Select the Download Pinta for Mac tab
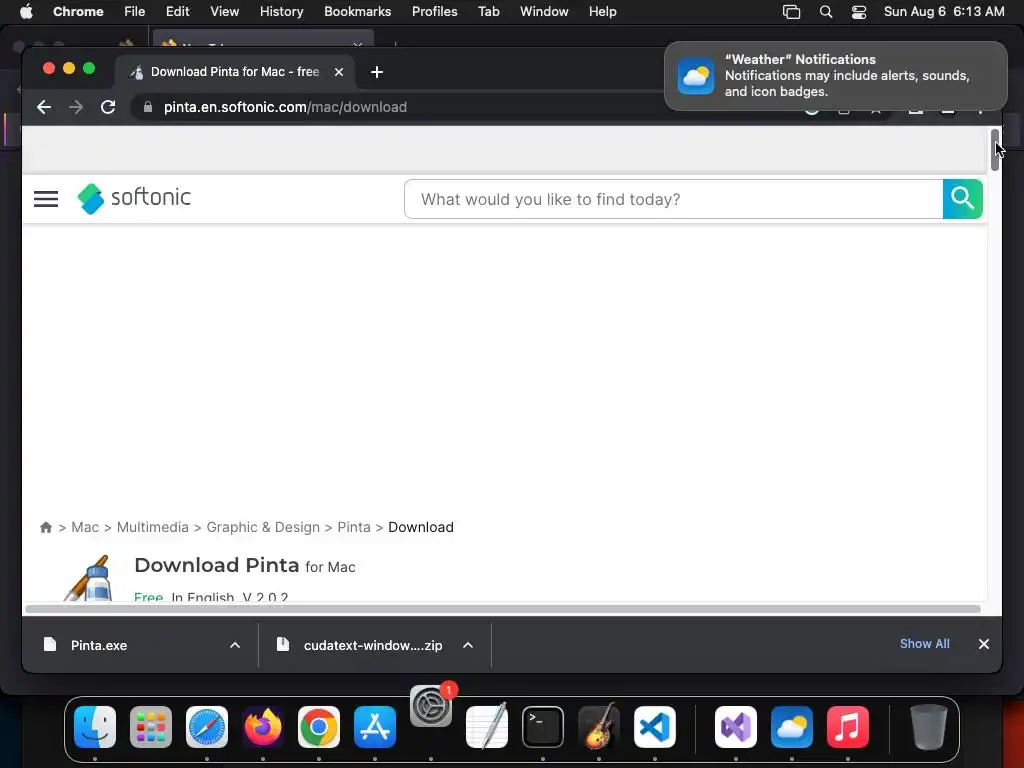1024x768 pixels. (x=235, y=72)
